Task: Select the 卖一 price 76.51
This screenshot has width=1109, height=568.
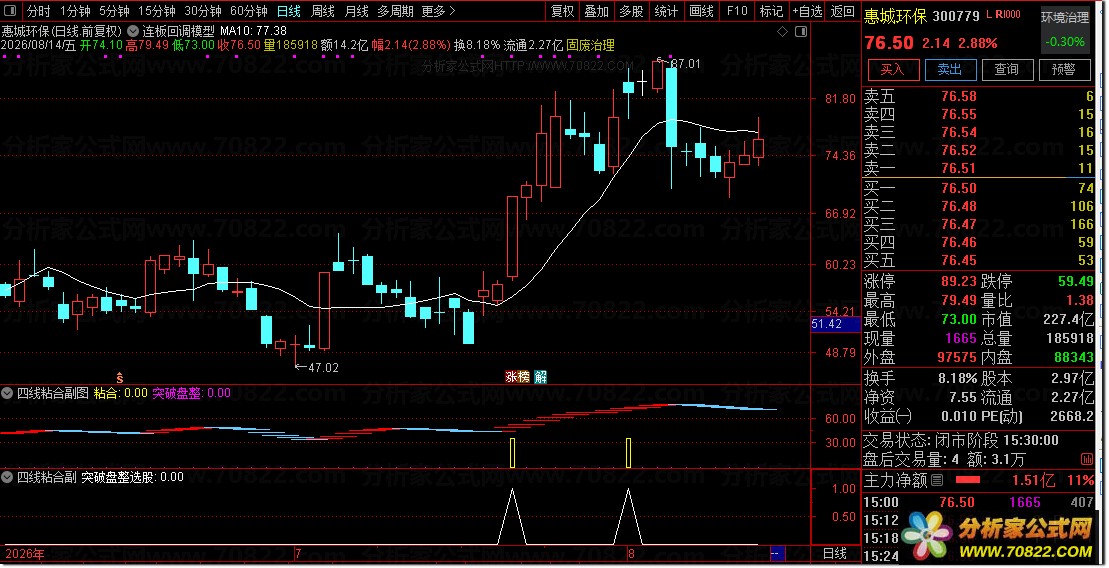Action: tap(958, 168)
